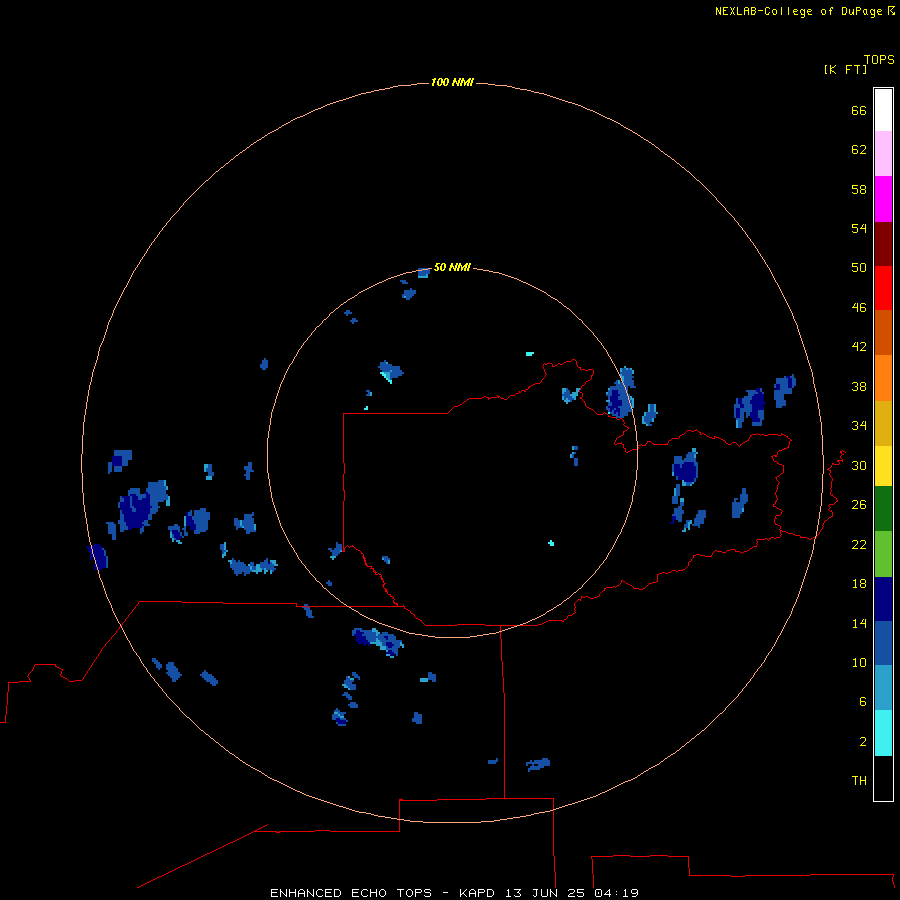Click the cyan swatch above 10 in the legend
This screenshot has height=900, width=900.
[883, 733]
